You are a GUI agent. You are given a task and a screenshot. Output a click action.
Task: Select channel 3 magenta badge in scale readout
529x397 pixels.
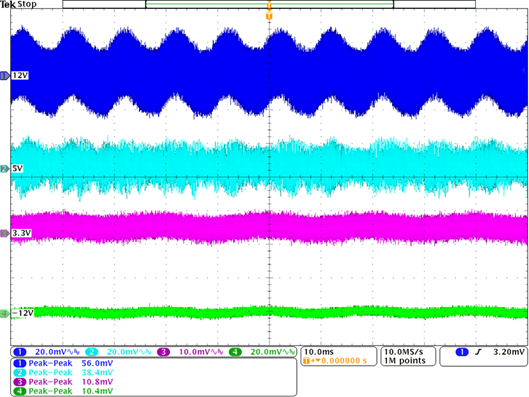(163, 352)
